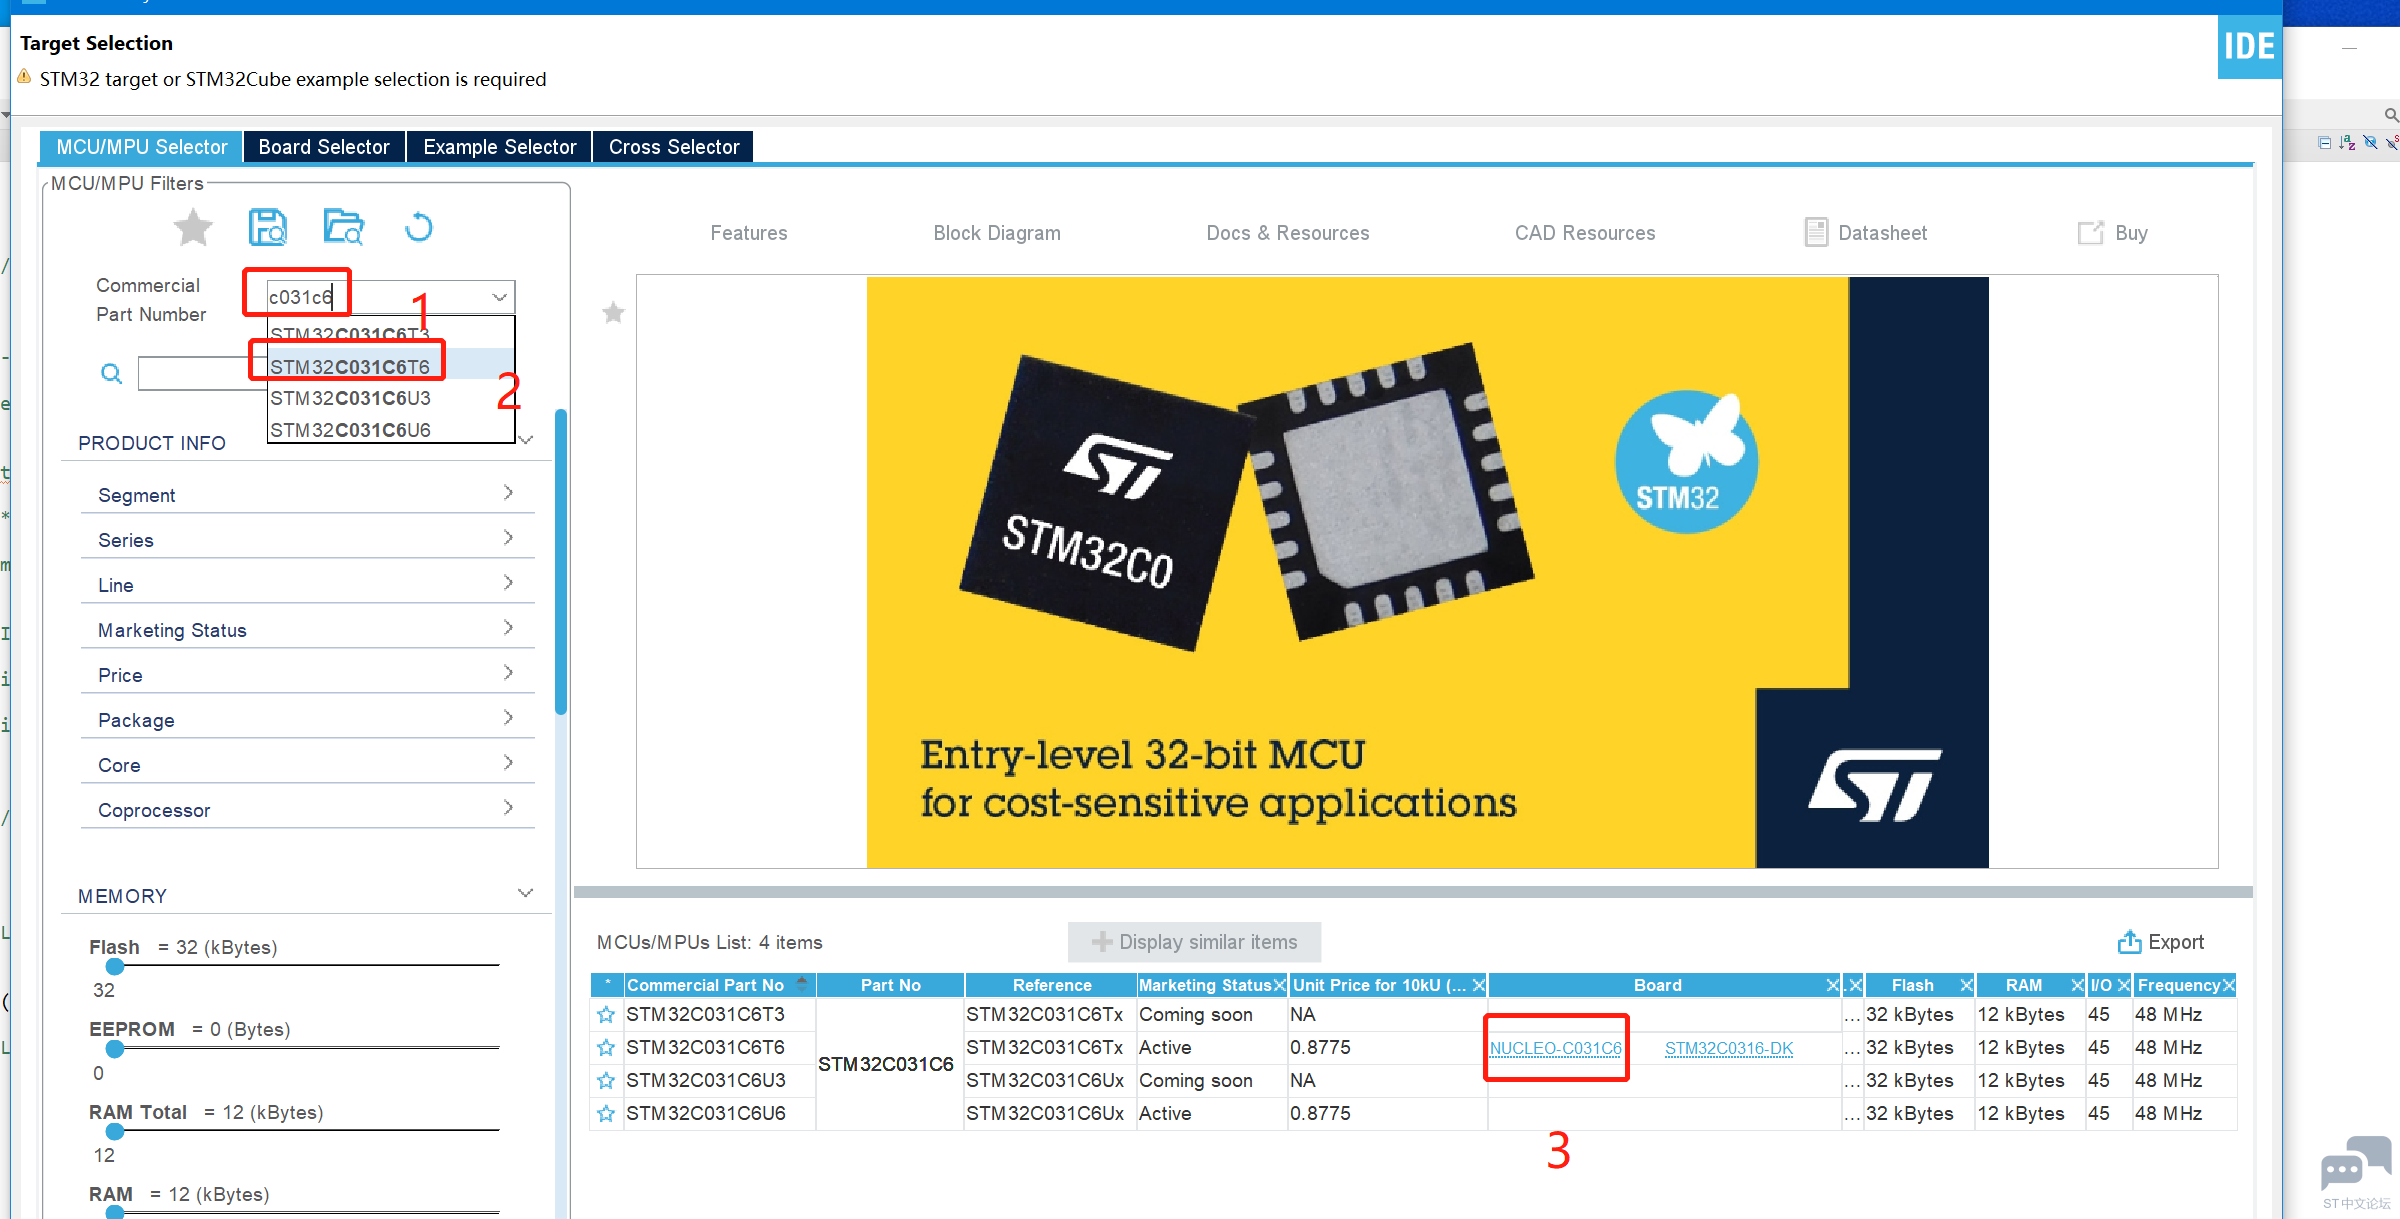Click the STM32C031C6Tx reference in the T6 row
Screen dimensions: 2400x1219
1045,1048
